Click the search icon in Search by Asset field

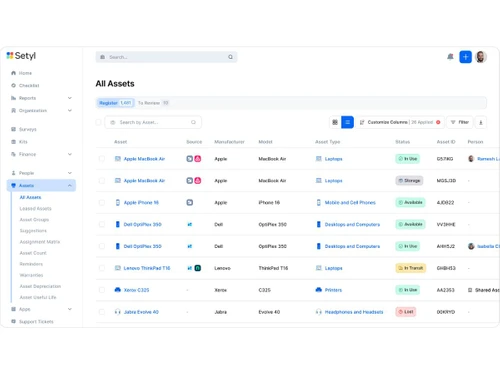193,122
